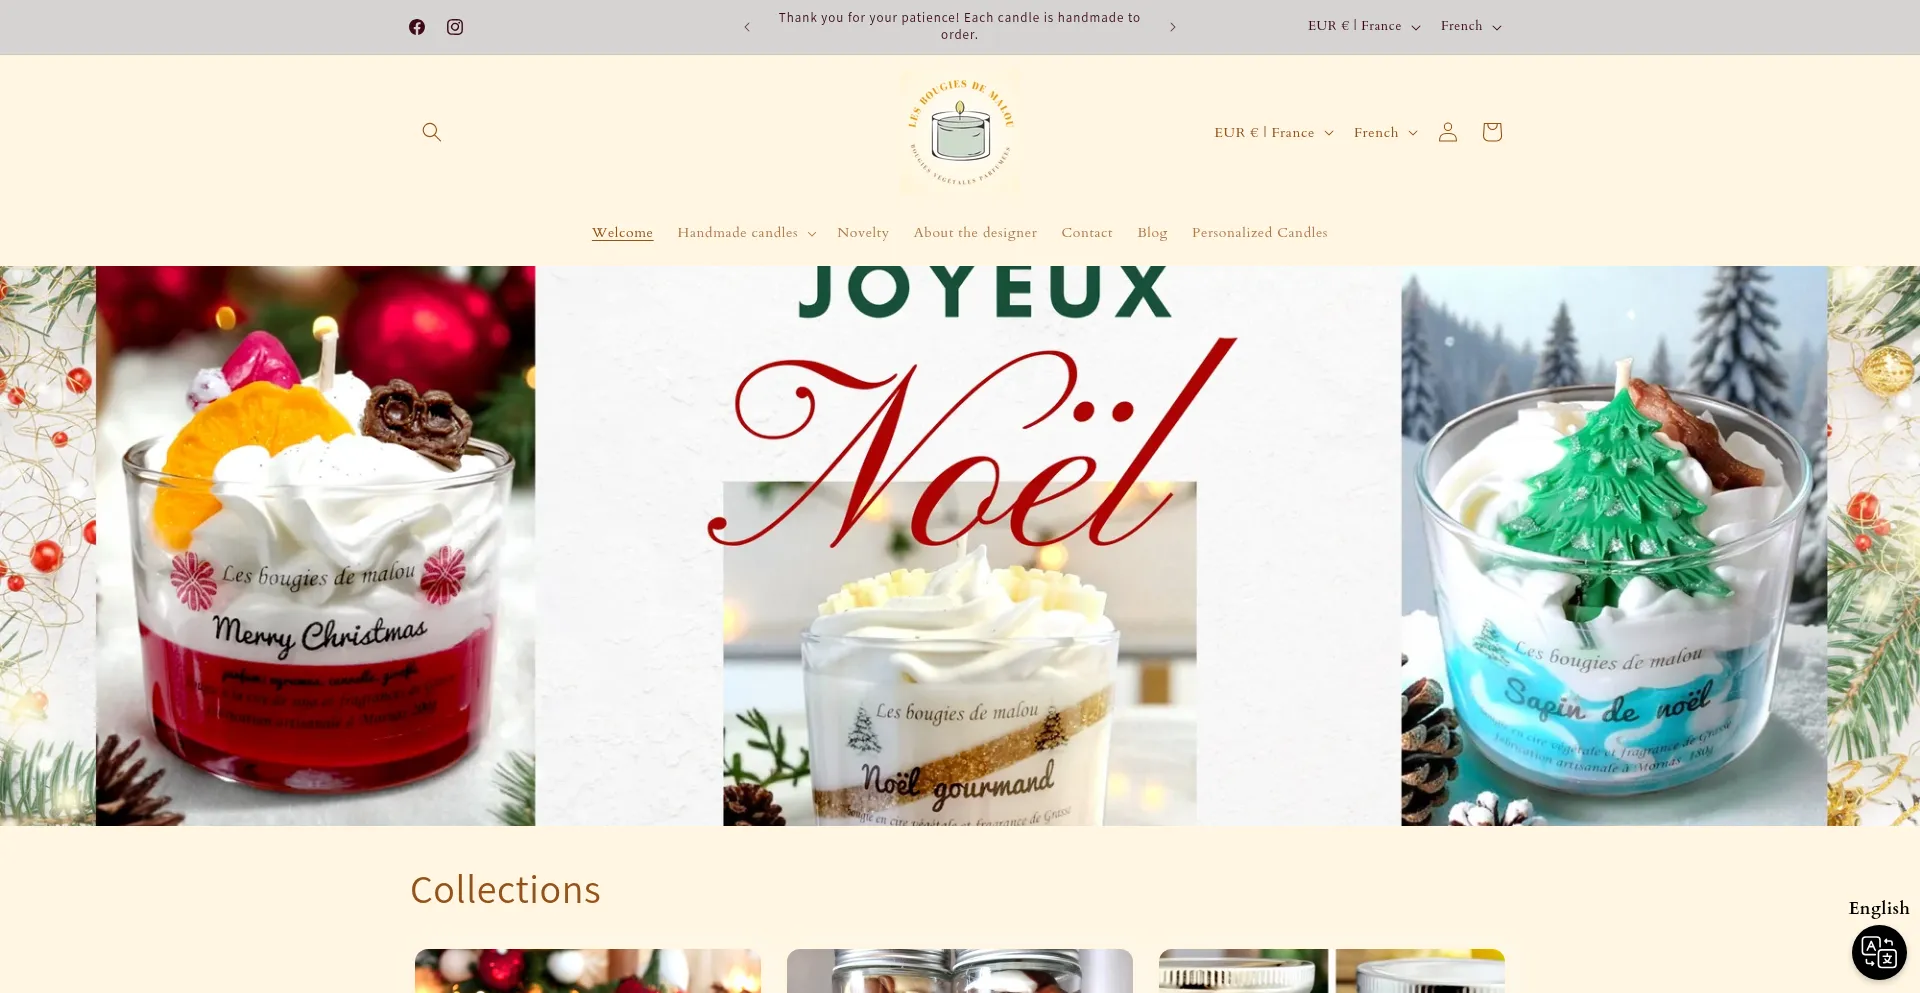
Task: Show next announcement with right arrow
Action: pyautogui.click(x=1173, y=27)
